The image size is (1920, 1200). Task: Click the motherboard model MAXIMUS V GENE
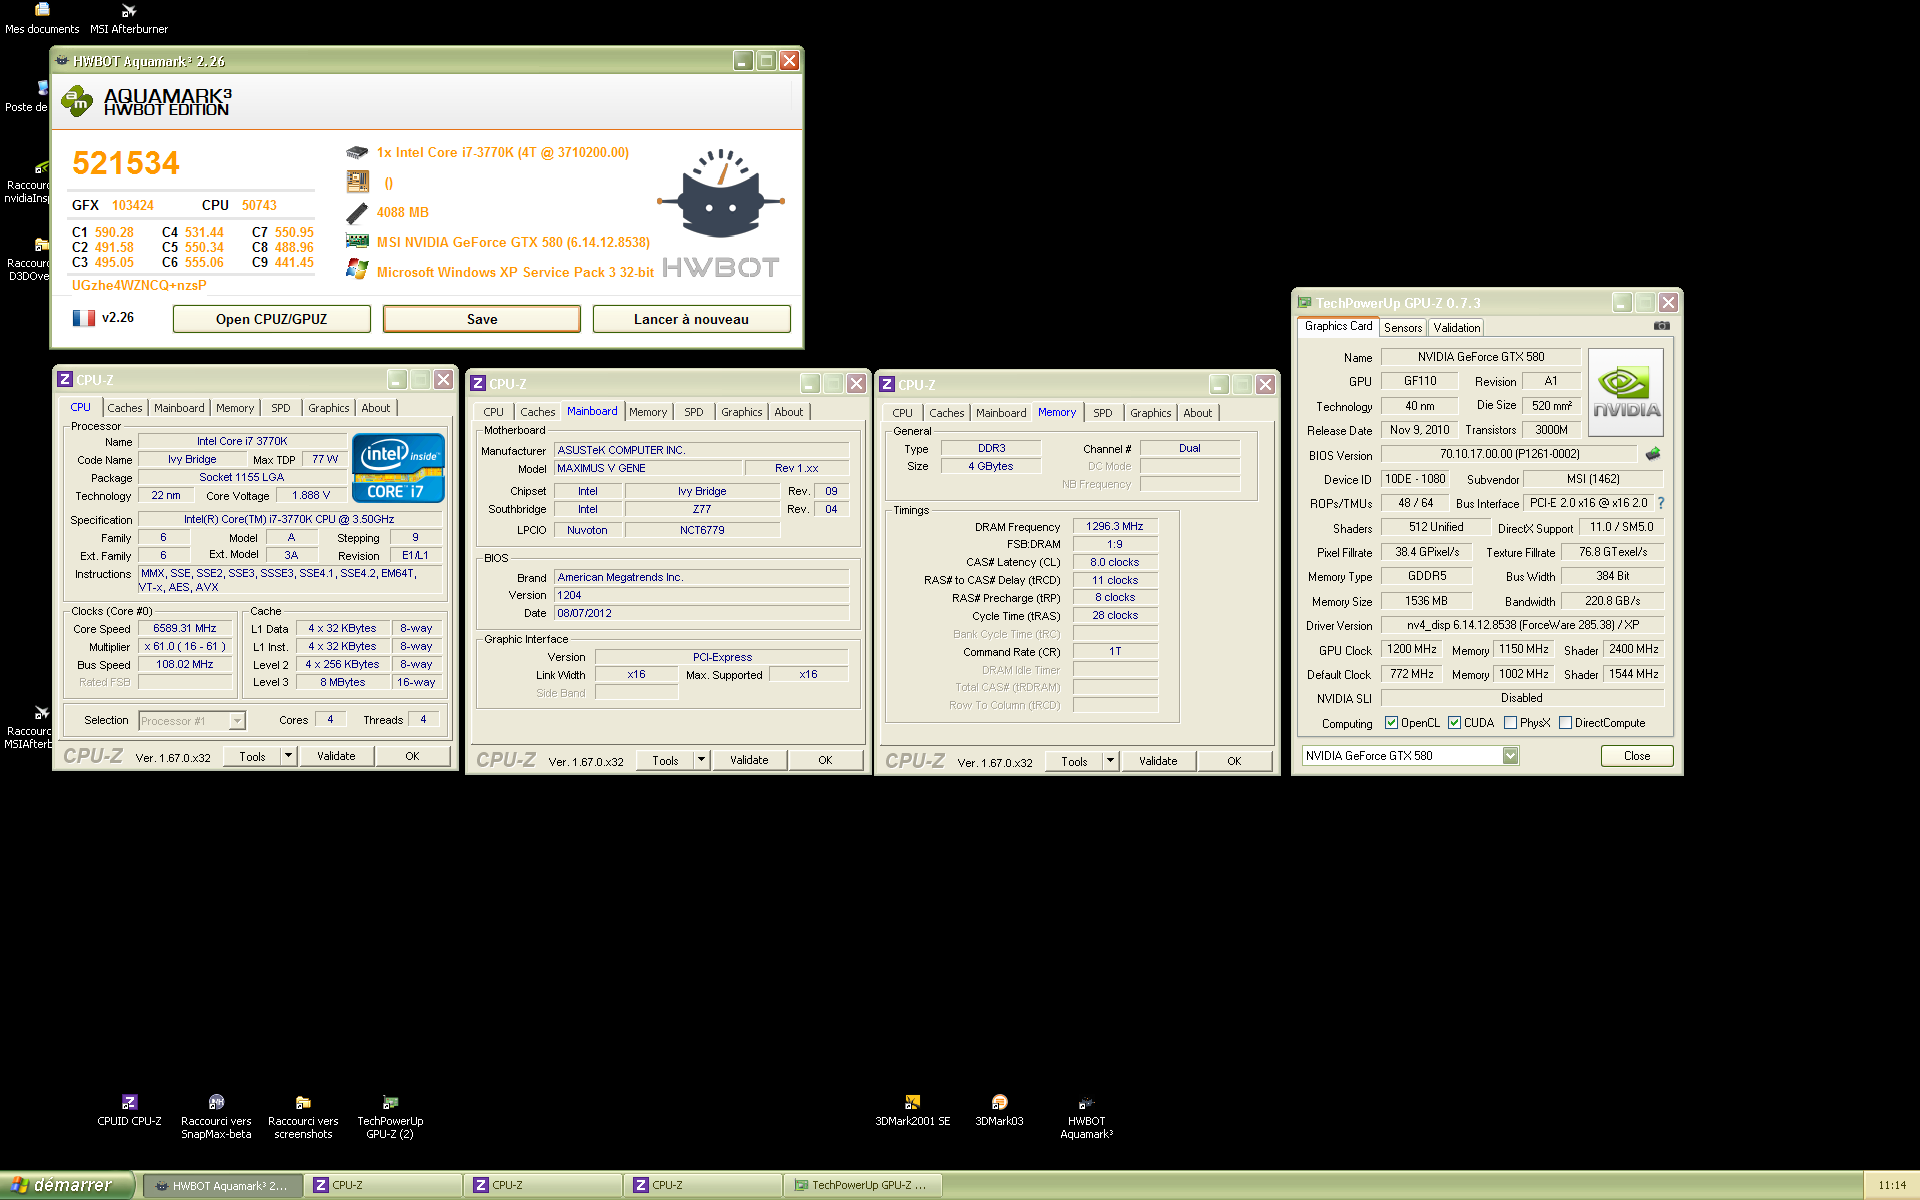pyautogui.click(x=649, y=469)
